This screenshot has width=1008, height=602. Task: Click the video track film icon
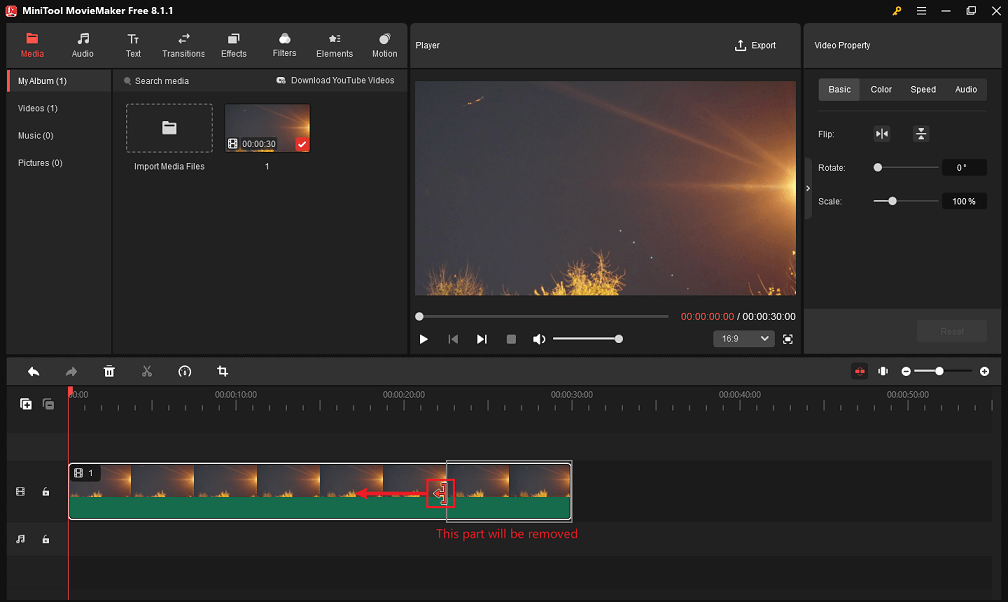click(21, 491)
